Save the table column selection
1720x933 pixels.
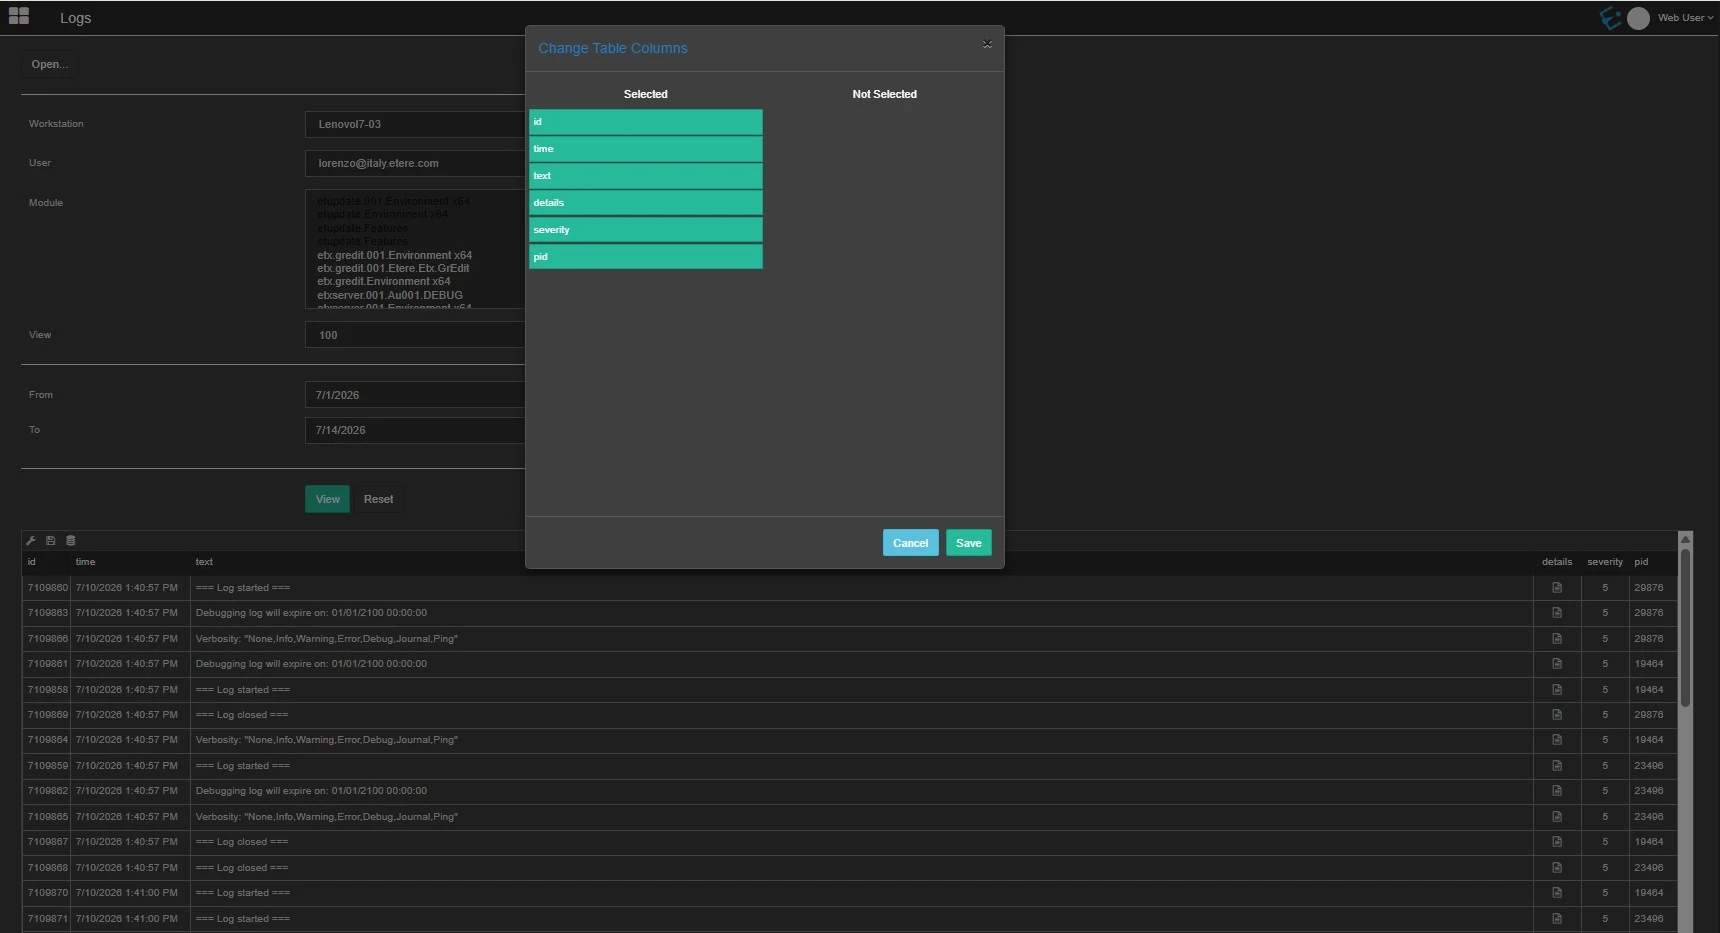pos(968,543)
